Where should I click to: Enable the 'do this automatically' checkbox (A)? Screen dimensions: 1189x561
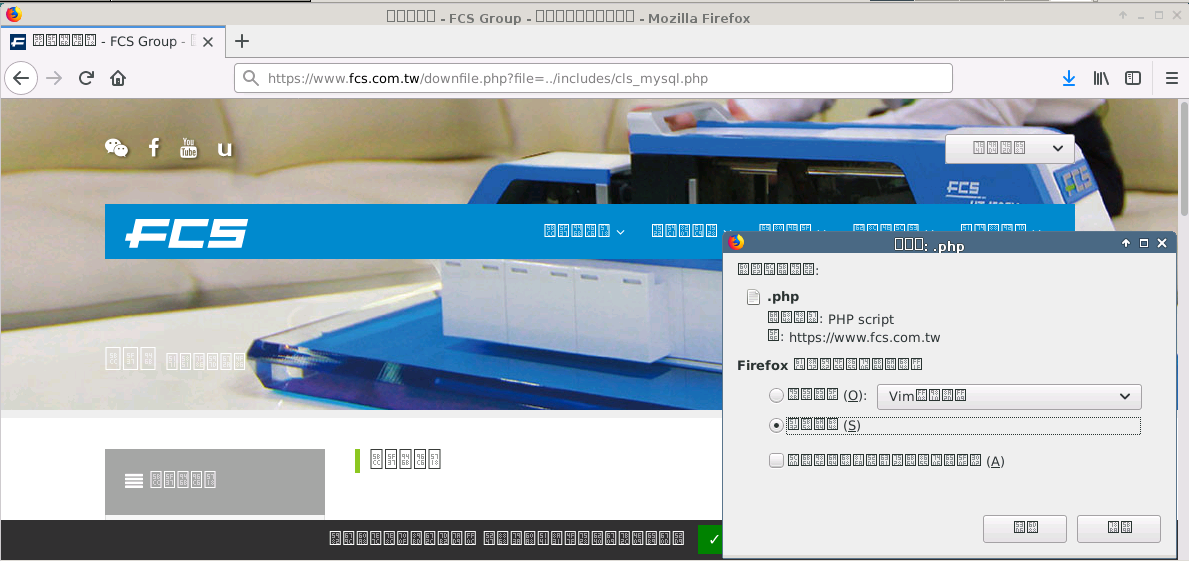776,460
